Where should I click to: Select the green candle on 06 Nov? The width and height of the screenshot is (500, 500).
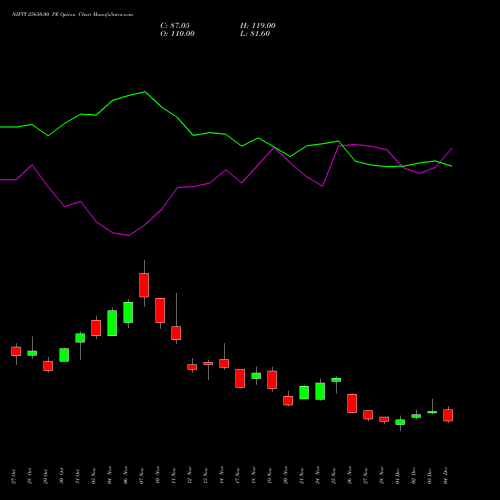click(128, 312)
